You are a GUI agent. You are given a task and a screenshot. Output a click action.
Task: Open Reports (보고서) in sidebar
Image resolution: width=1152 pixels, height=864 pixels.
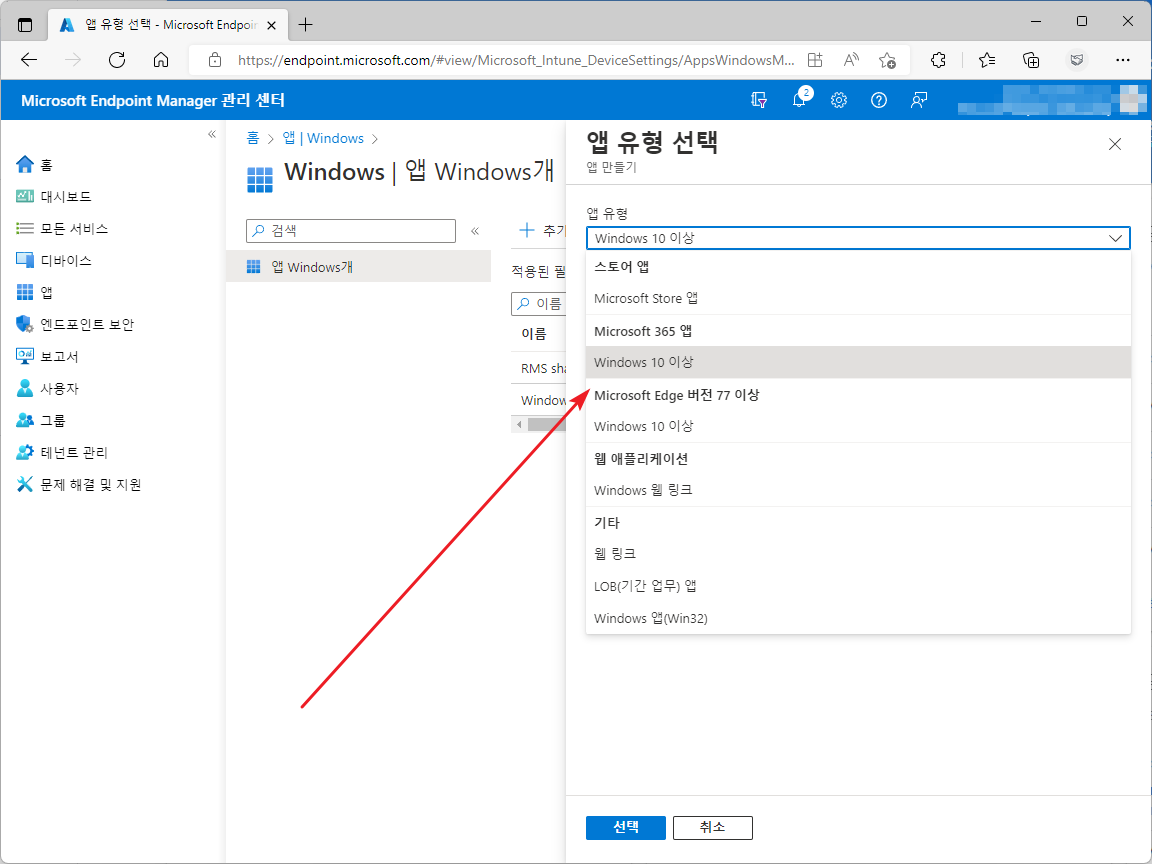pyautogui.click(x=47, y=356)
